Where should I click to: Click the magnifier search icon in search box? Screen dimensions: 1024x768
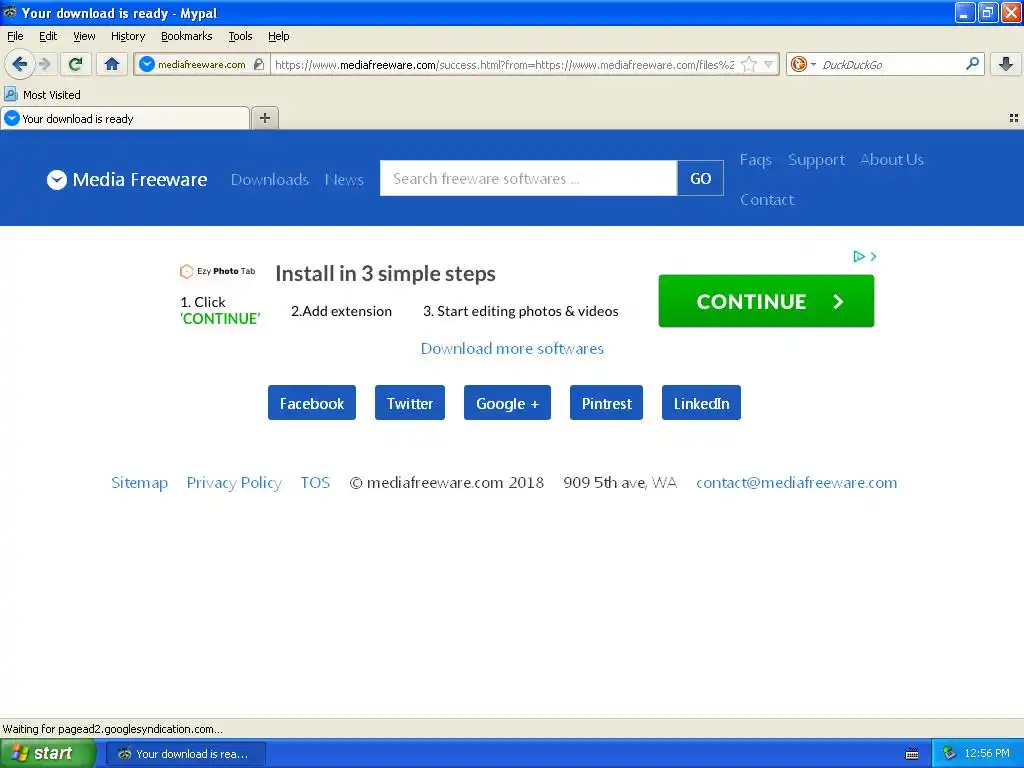click(x=972, y=63)
